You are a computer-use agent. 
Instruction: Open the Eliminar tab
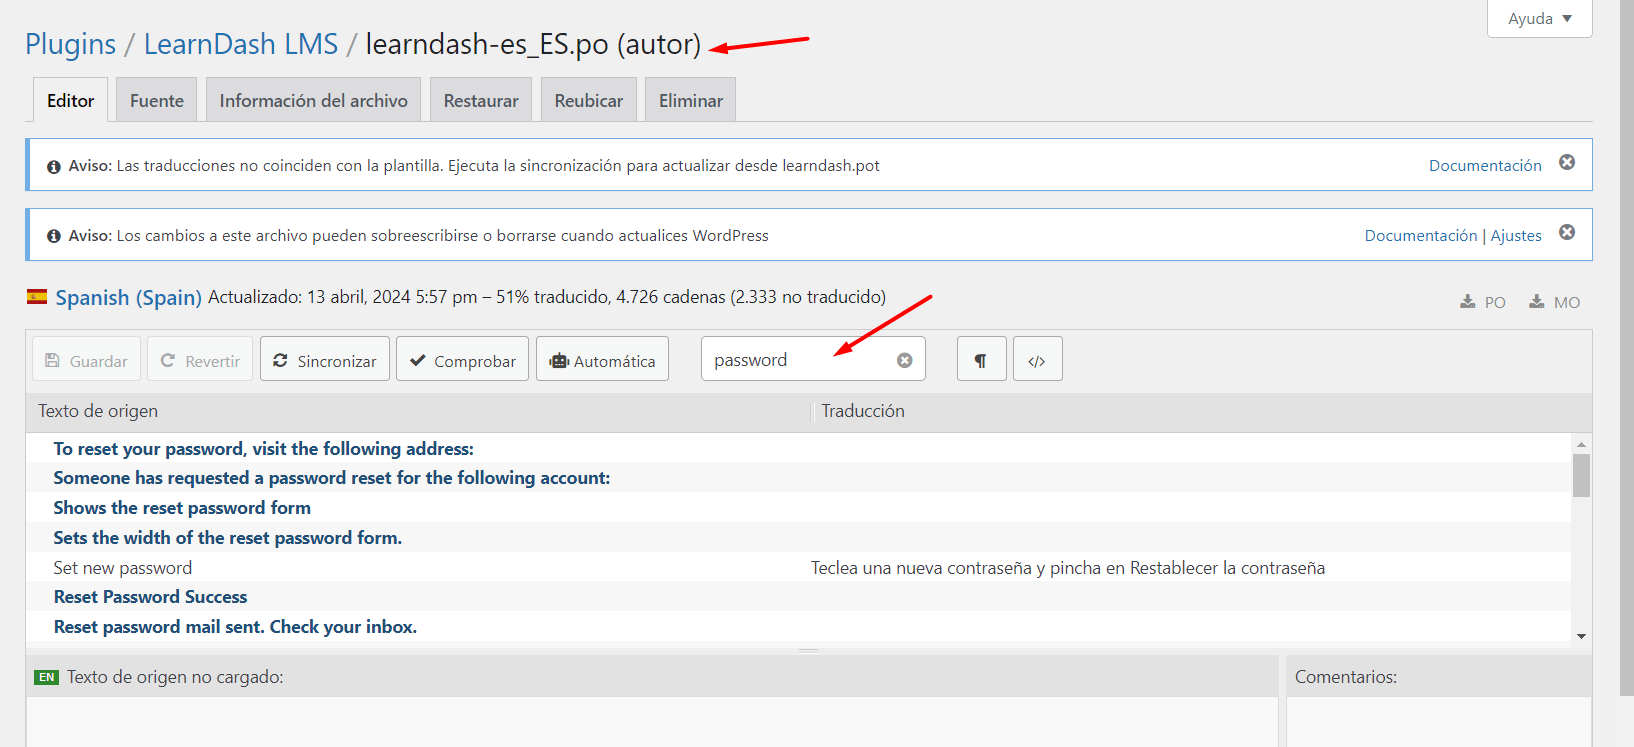[x=691, y=100]
